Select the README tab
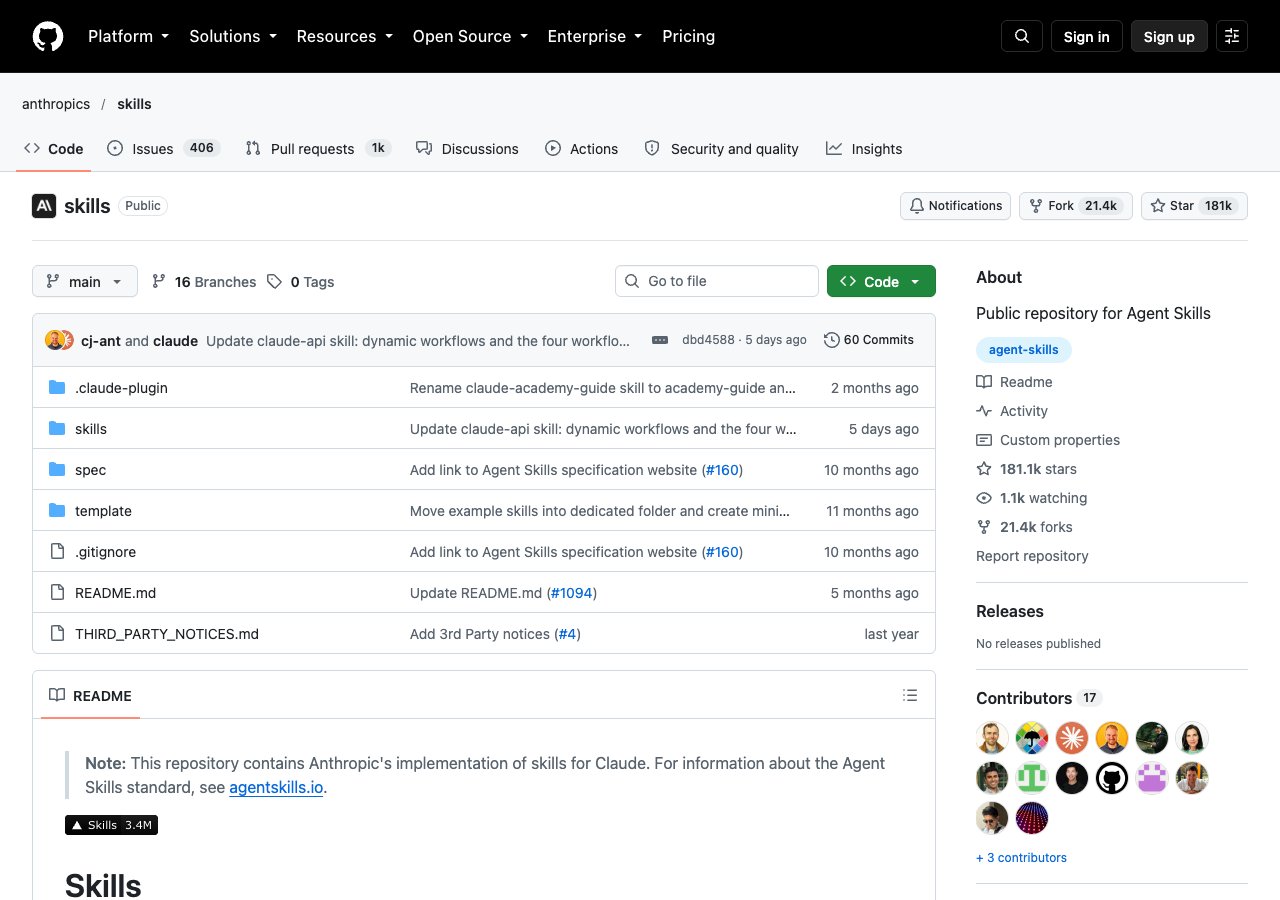This screenshot has height=900, width=1280. coord(90,696)
